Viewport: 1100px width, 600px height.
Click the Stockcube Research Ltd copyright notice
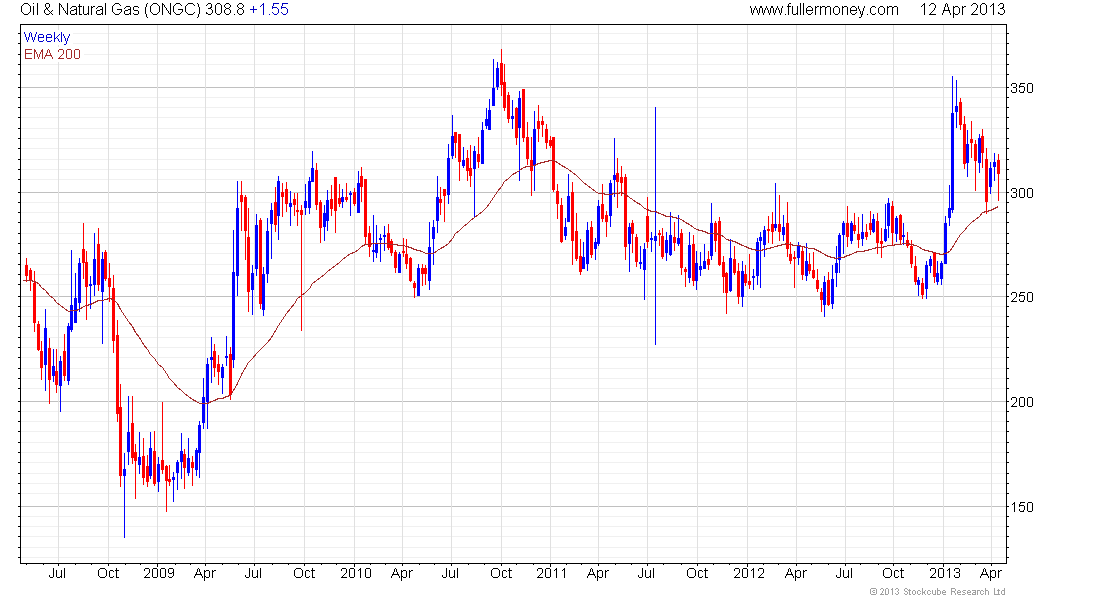tap(935, 593)
